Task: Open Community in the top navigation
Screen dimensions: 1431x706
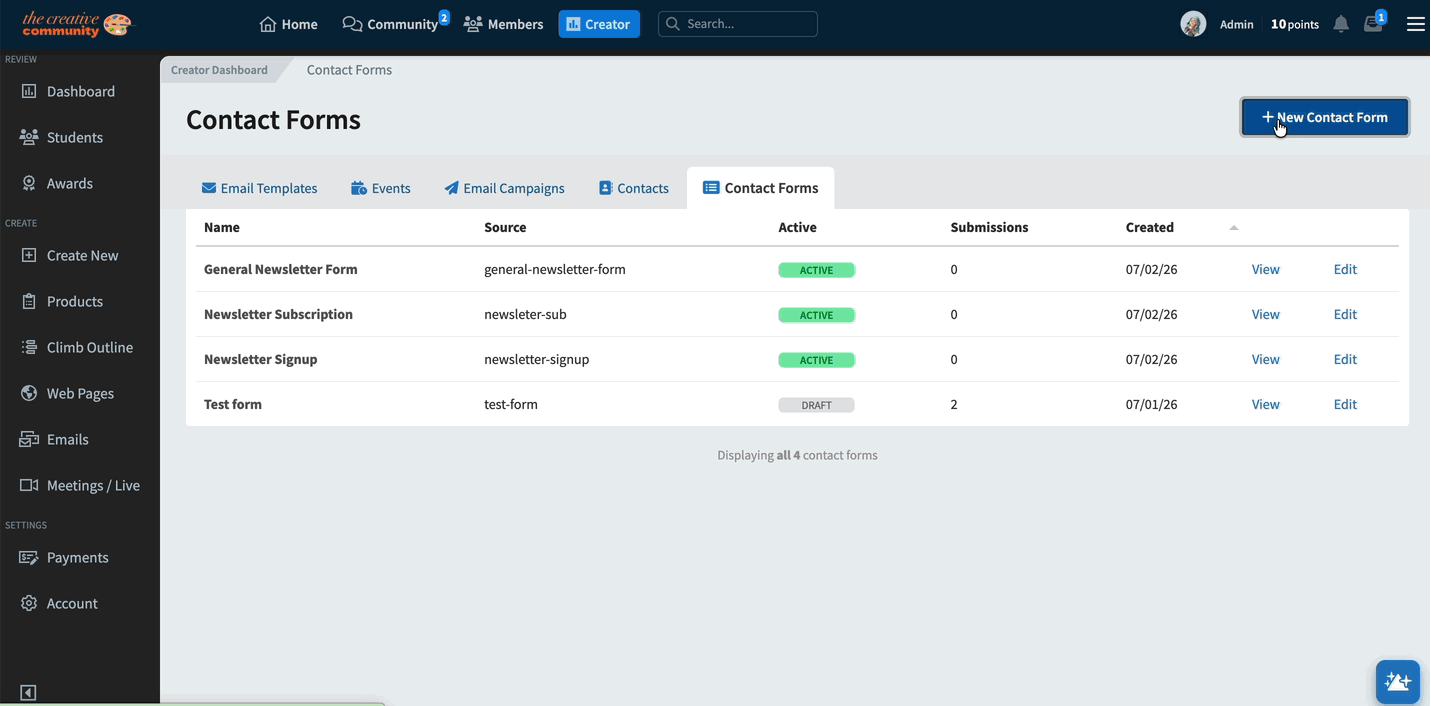Action: pyautogui.click(x=391, y=24)
